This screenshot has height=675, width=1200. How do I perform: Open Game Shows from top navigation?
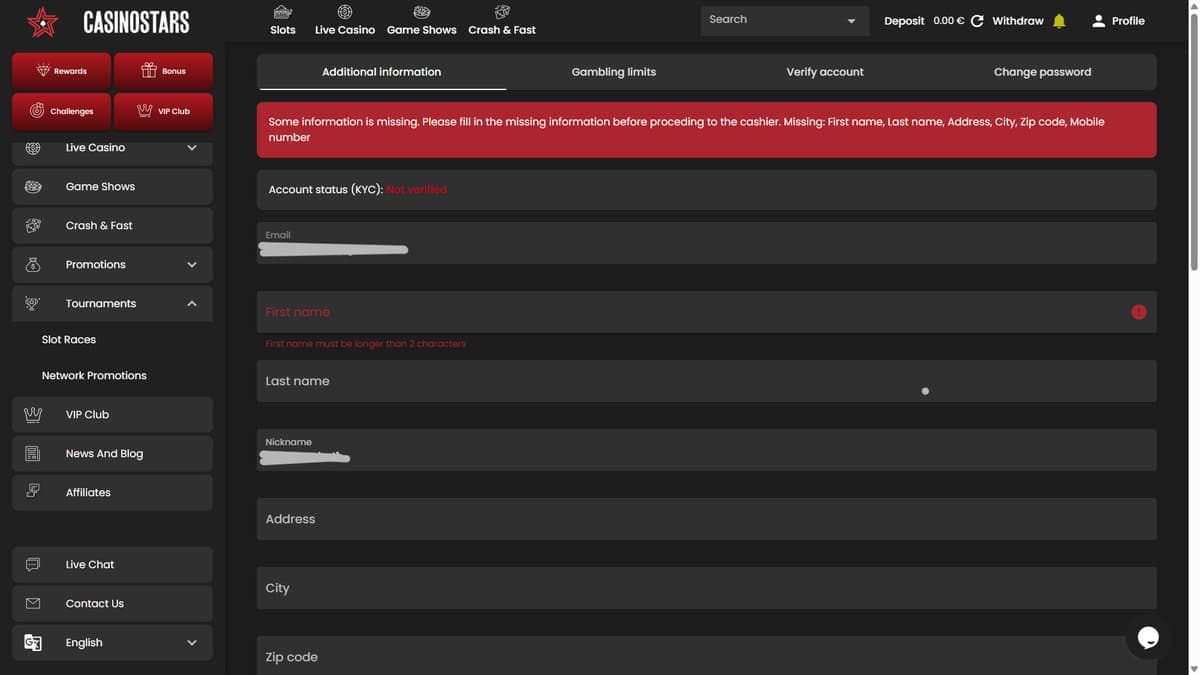click(x=421, y=20)
